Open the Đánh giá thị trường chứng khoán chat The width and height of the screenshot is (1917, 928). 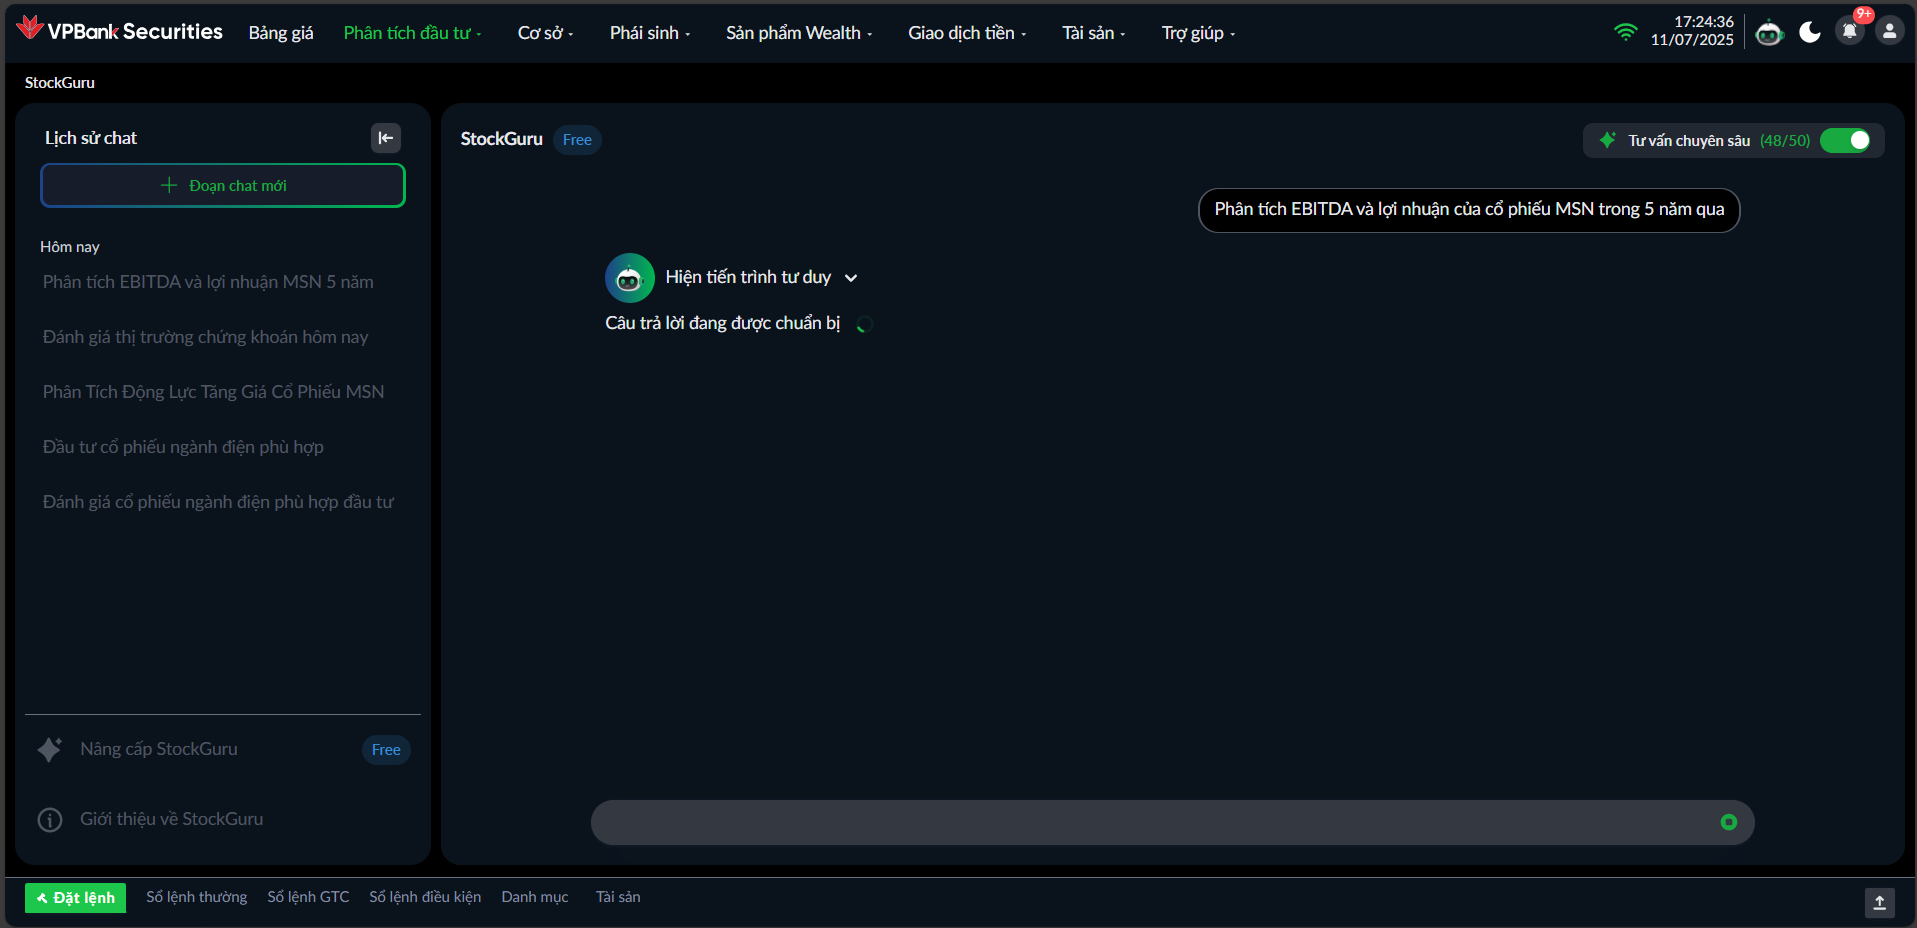click(205, 337)
